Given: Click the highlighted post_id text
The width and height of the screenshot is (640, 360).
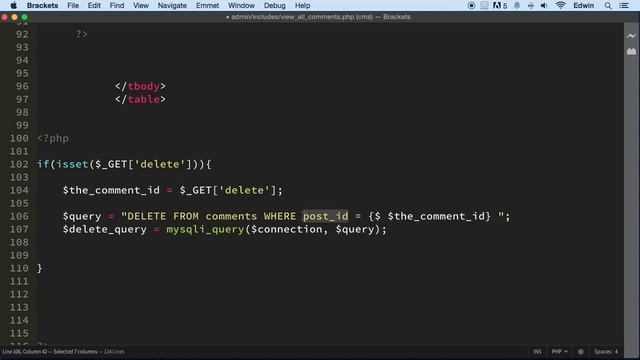Looking at the screenshot, I should click(x=326, y=216).
